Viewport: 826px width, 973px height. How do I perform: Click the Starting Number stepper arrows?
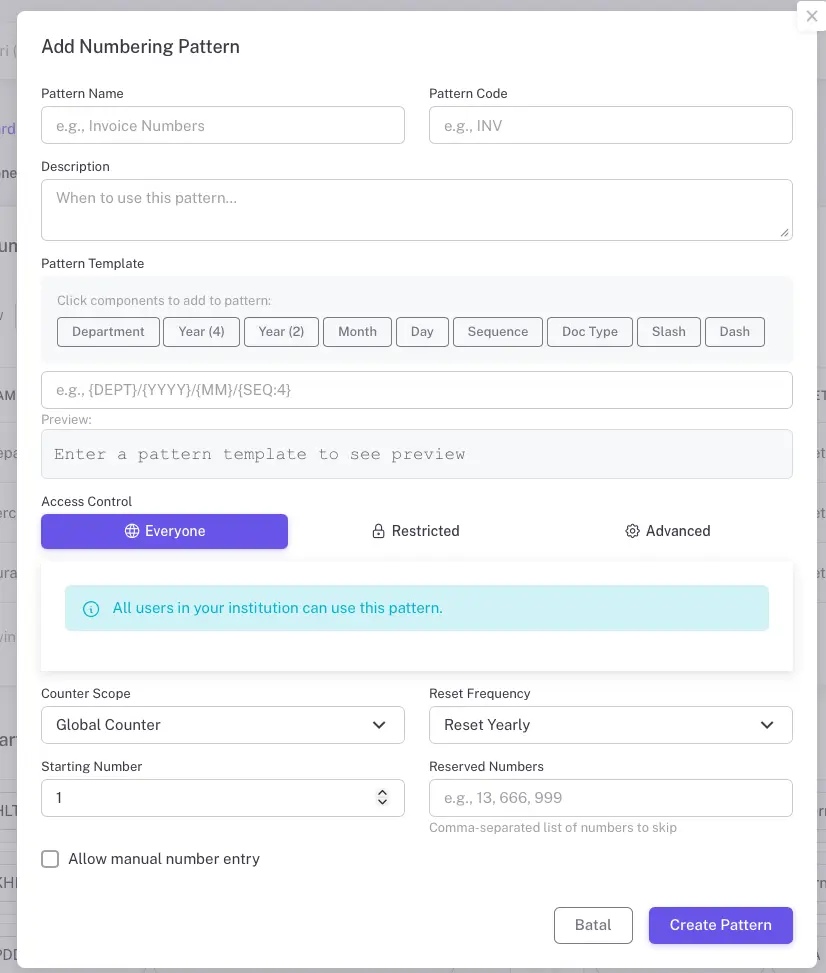point(382,797)
